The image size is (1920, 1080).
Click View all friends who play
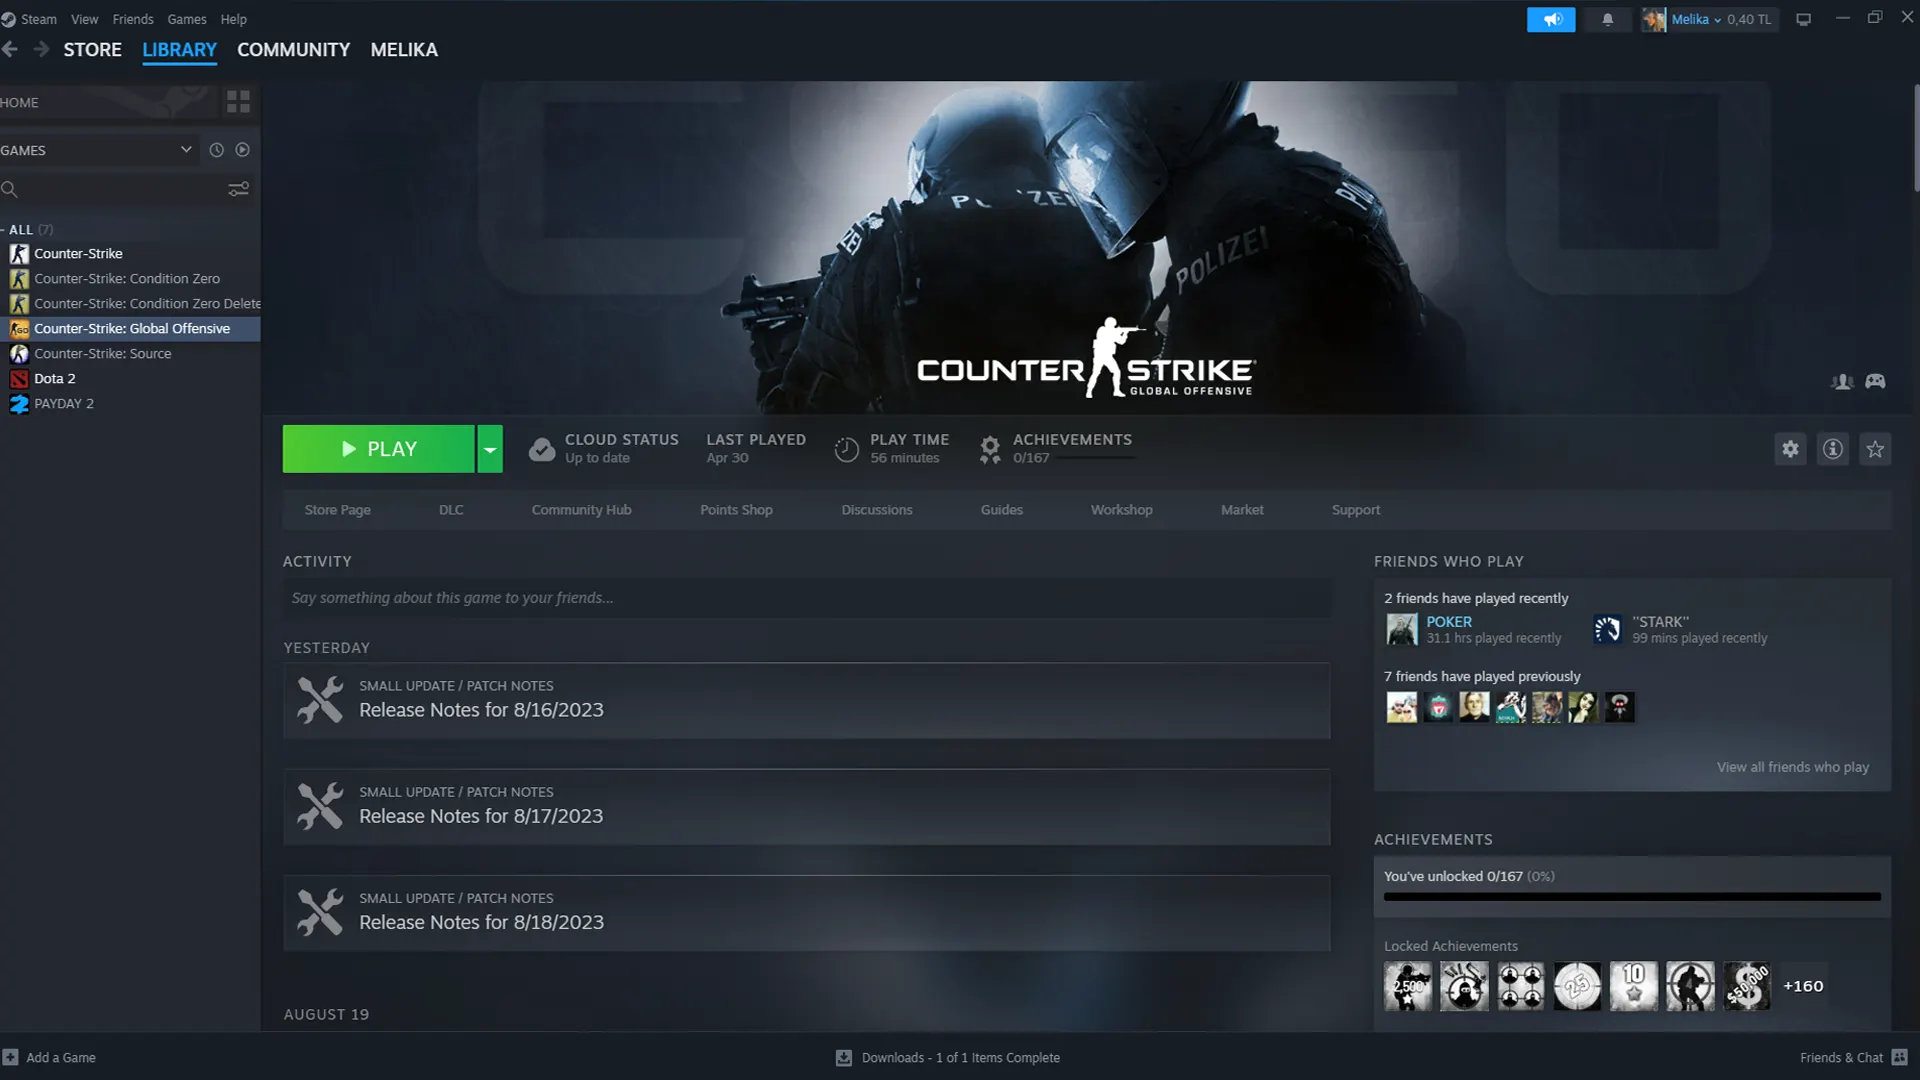coord(1792,767)
